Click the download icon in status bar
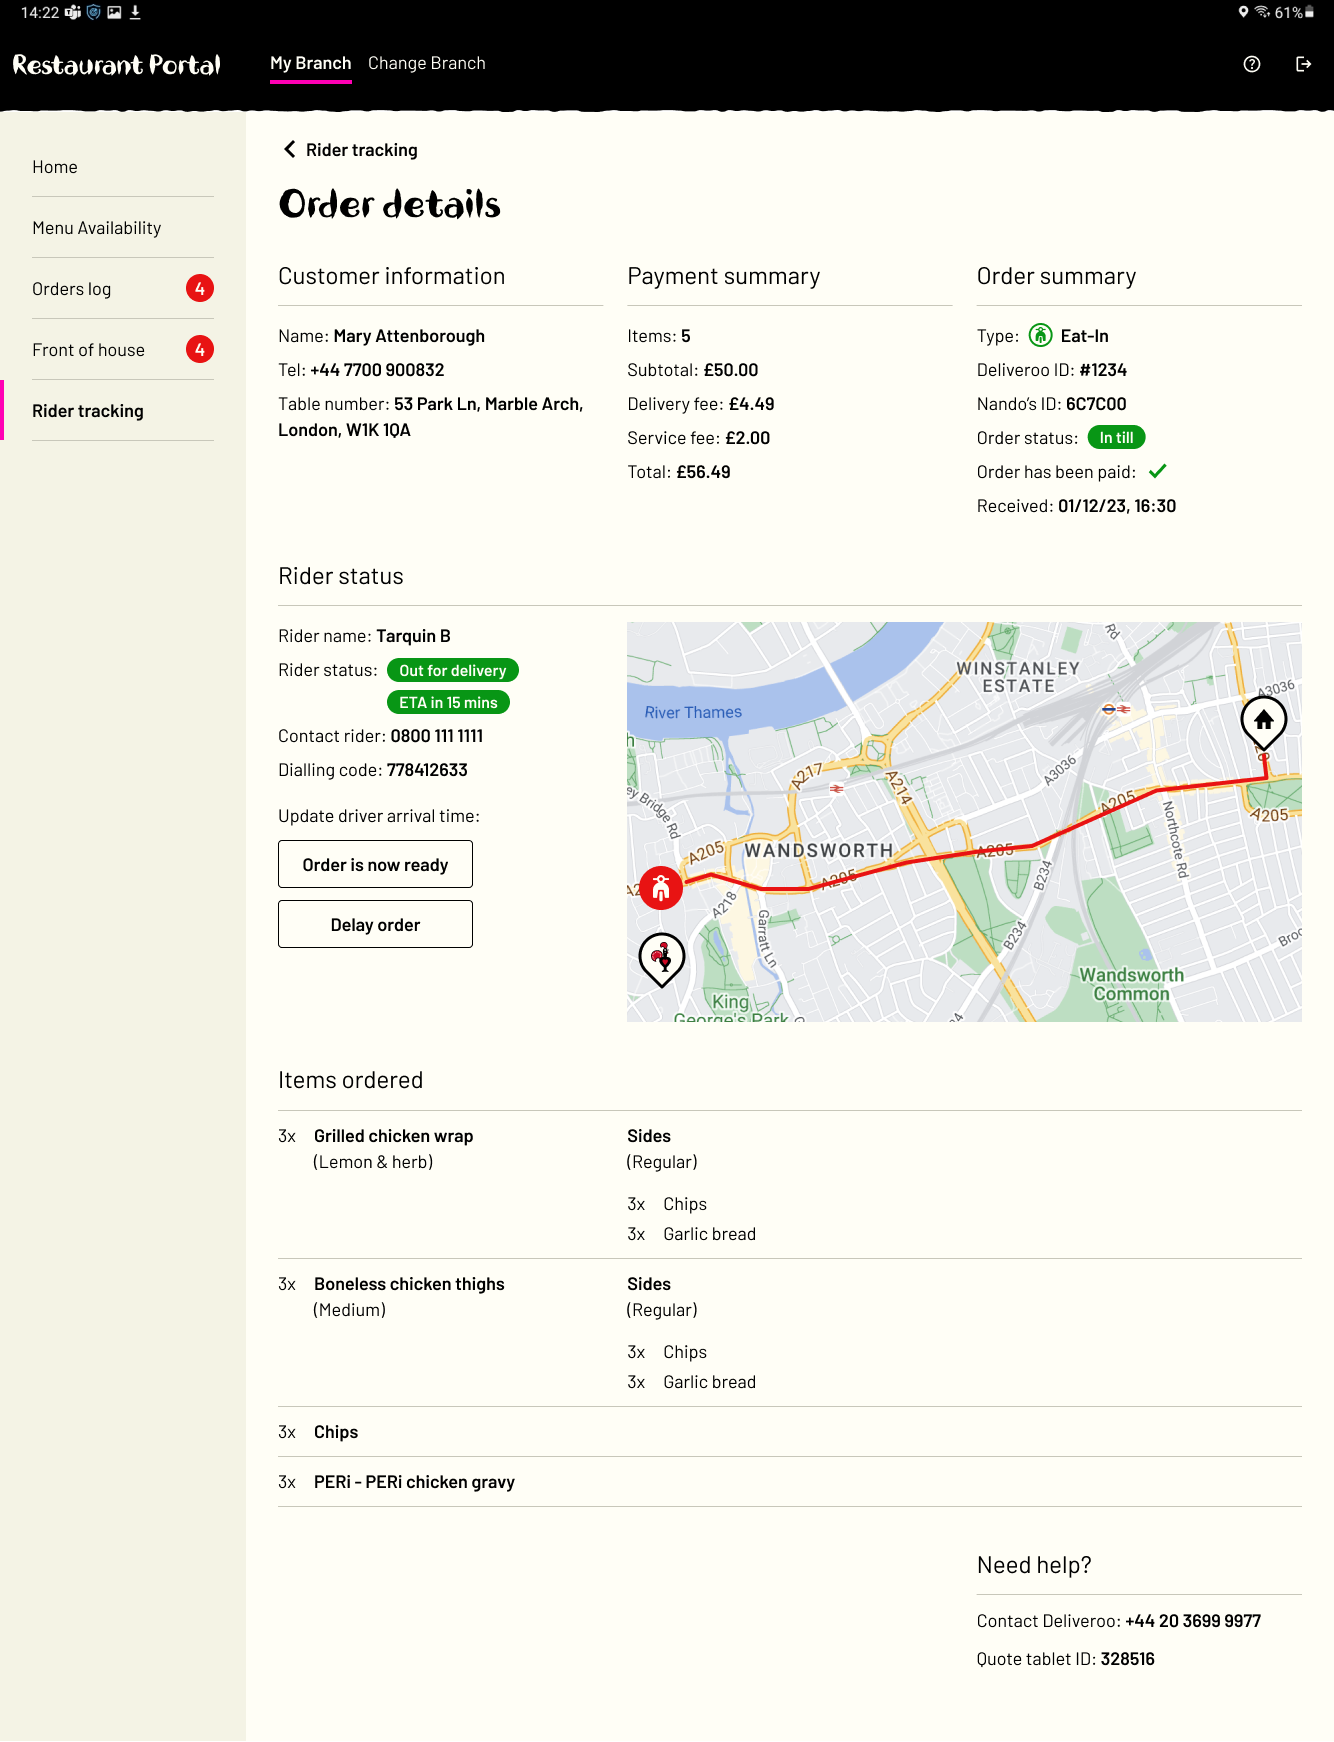The image size is (1334, 1742). (x=135, y=12)
